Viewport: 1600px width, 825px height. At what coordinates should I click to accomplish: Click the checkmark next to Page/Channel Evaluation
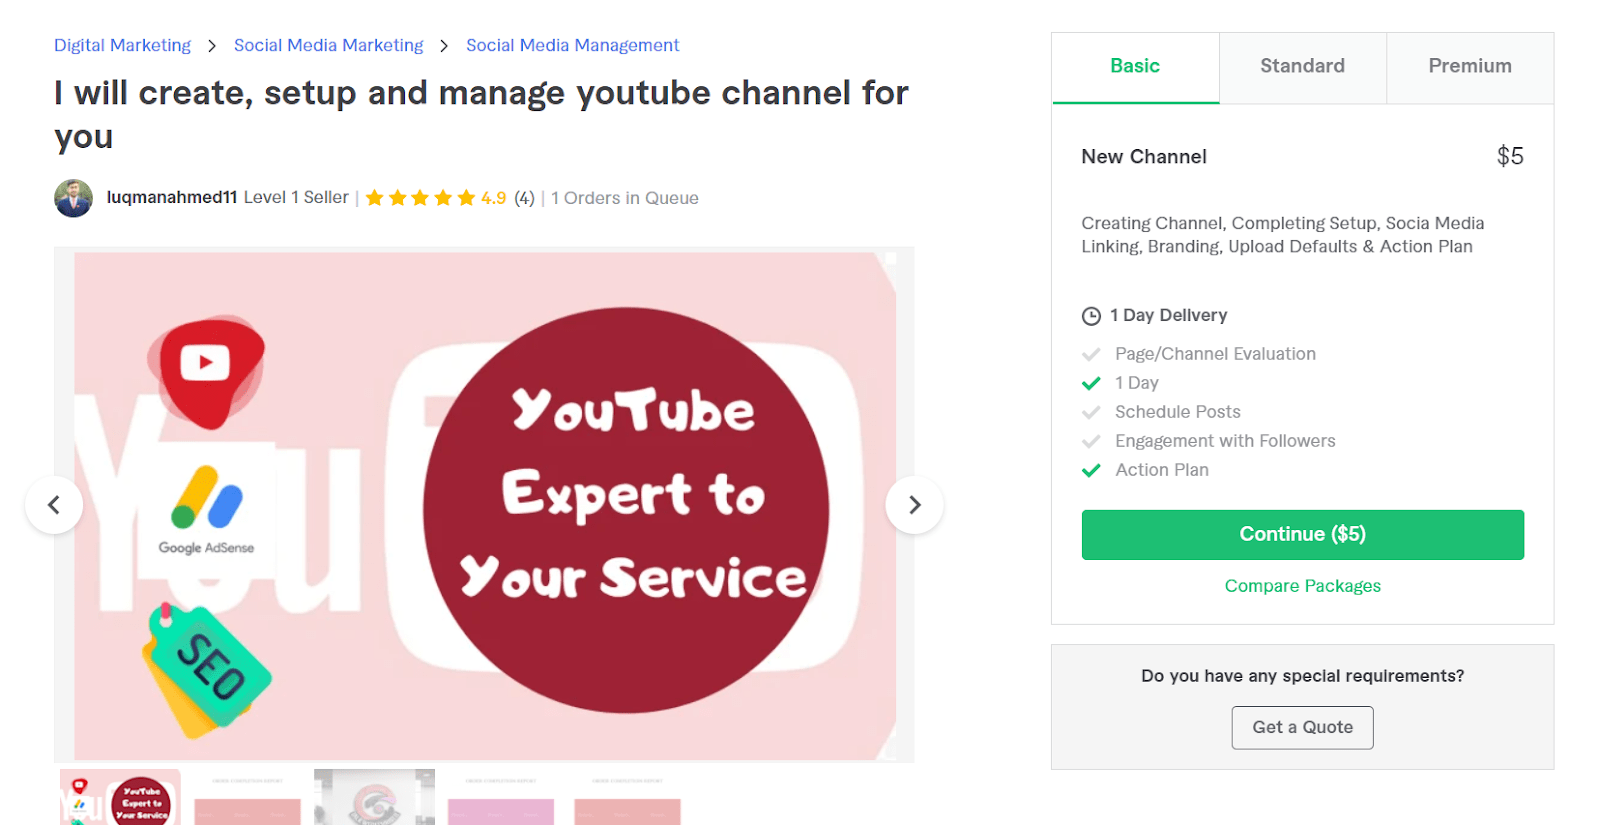click(x=1091, y=354)
